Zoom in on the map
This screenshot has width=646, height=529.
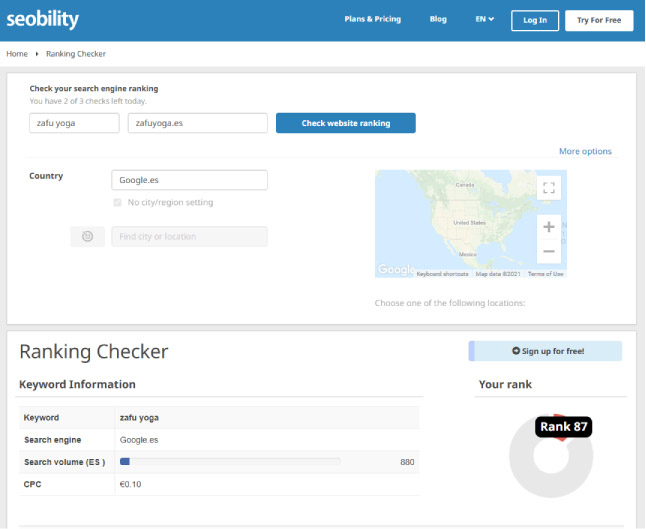click(x=548, y=227)
